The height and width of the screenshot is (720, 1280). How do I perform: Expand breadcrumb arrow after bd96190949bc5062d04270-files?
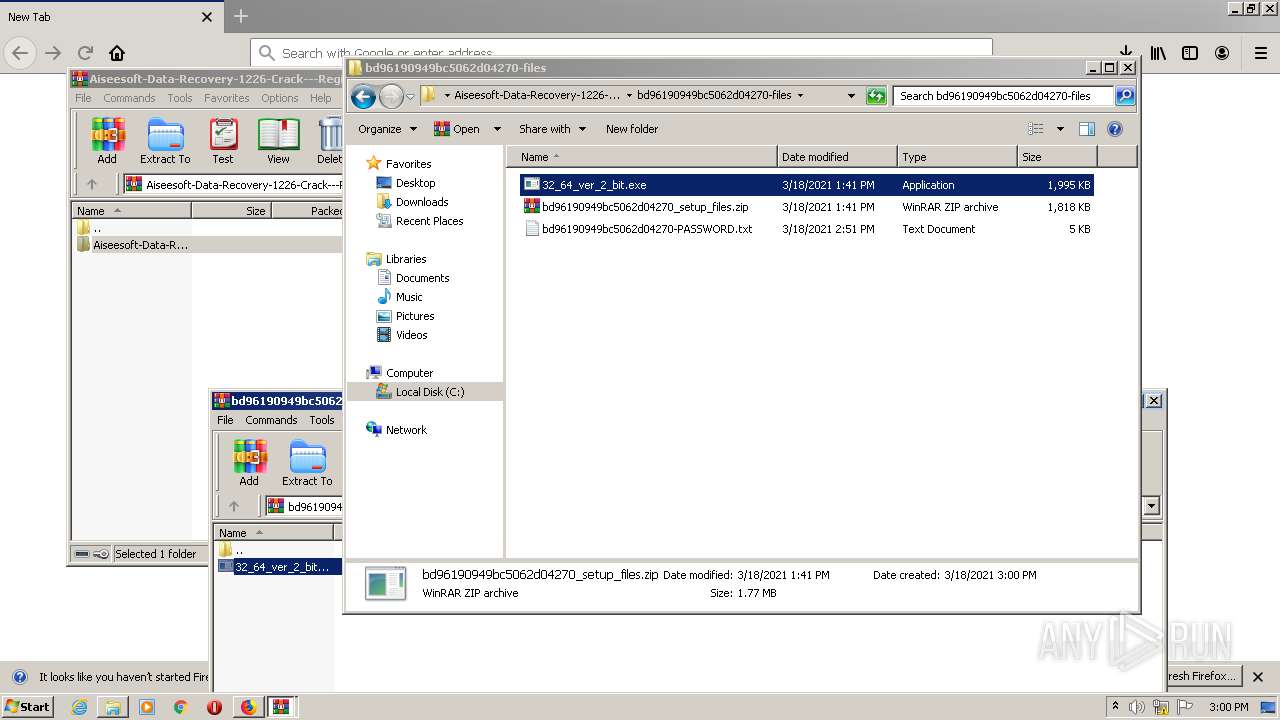pos(800,96)
